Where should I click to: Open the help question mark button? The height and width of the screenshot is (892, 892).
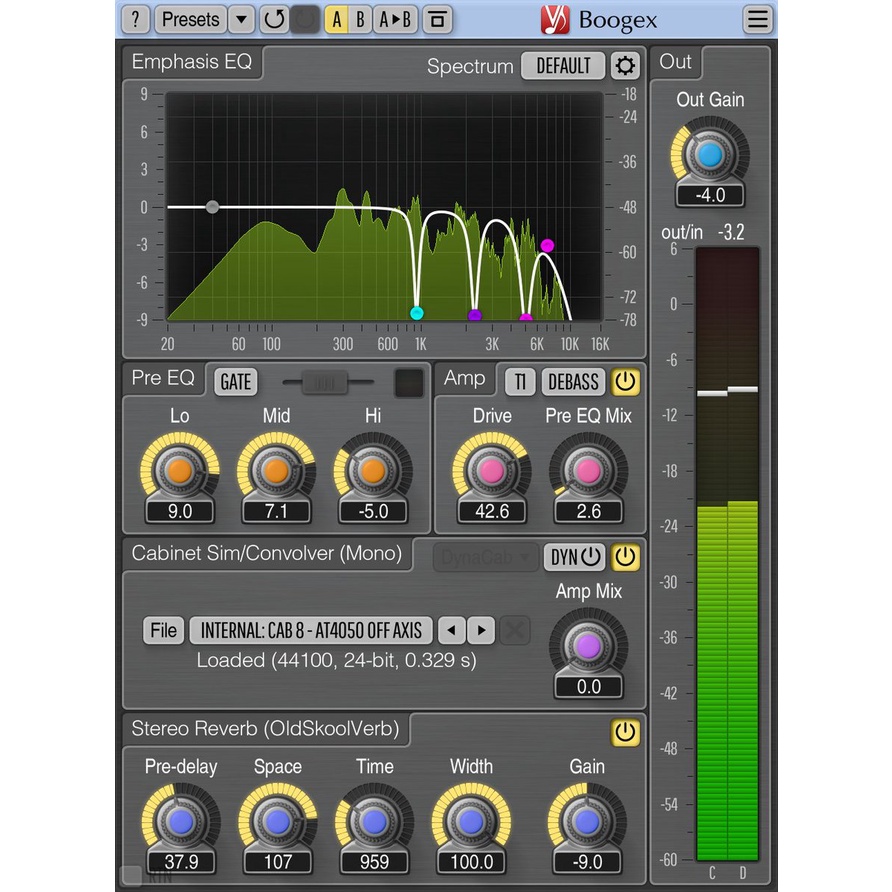(136, 19)
